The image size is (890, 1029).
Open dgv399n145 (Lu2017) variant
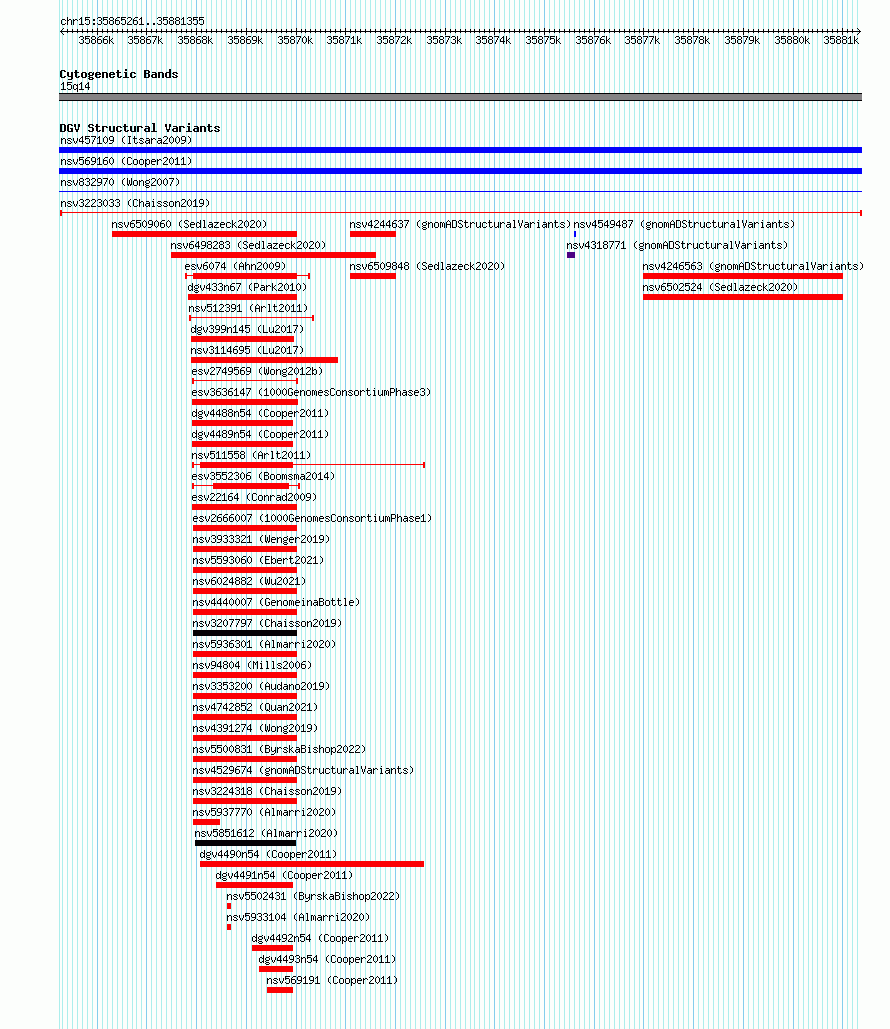pyautogui.click(x=247, y=329)
